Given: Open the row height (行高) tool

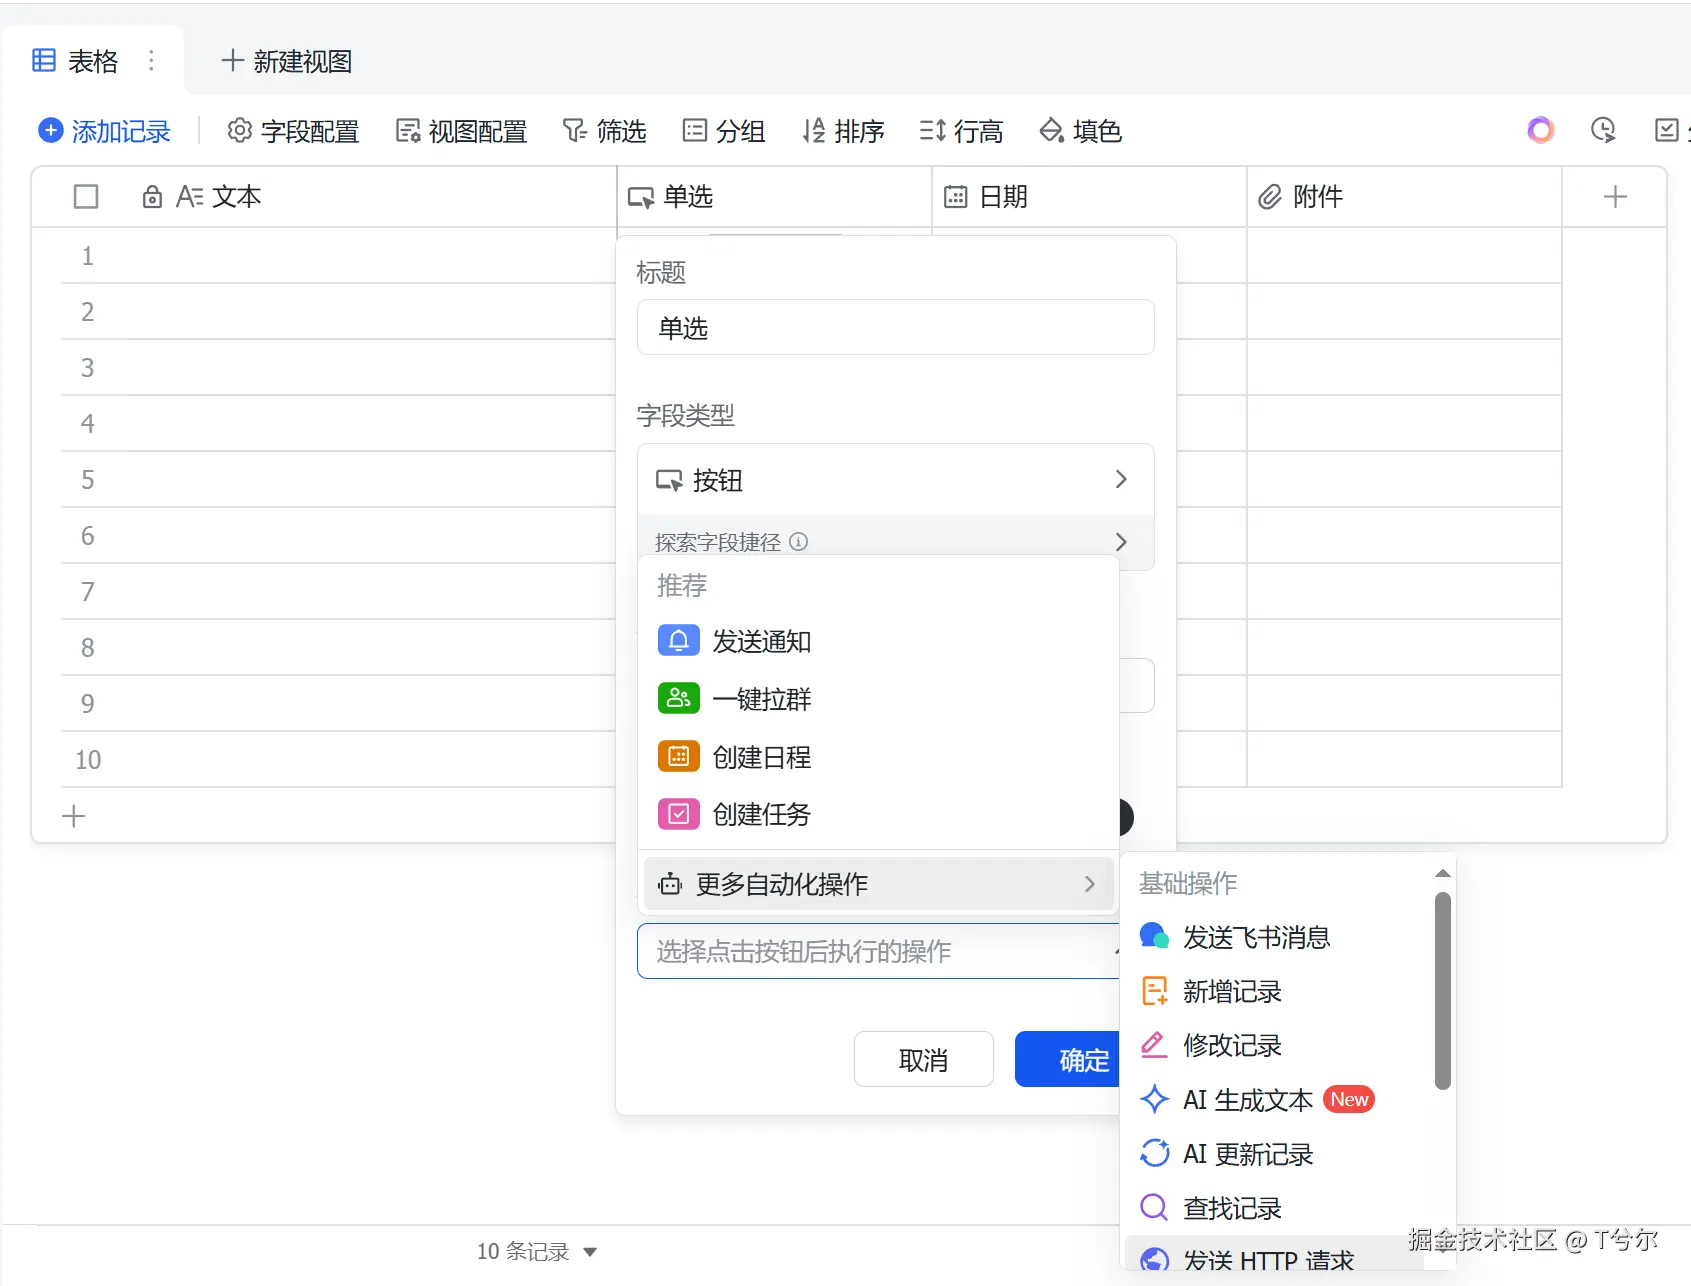Looking at the screenshot, I should click(x=961, y=131).
